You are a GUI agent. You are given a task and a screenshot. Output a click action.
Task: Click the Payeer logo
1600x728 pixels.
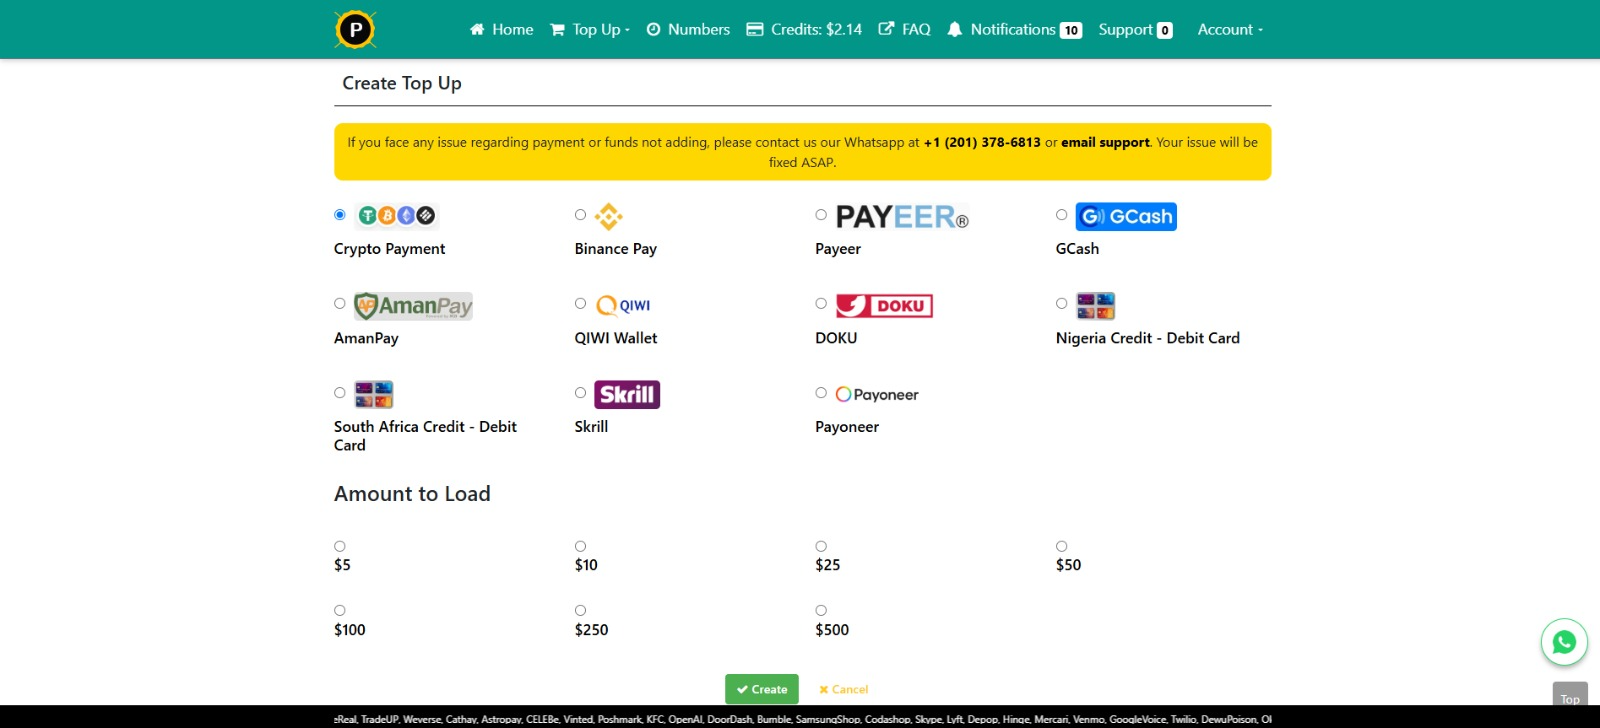click(x=902, y=216)
